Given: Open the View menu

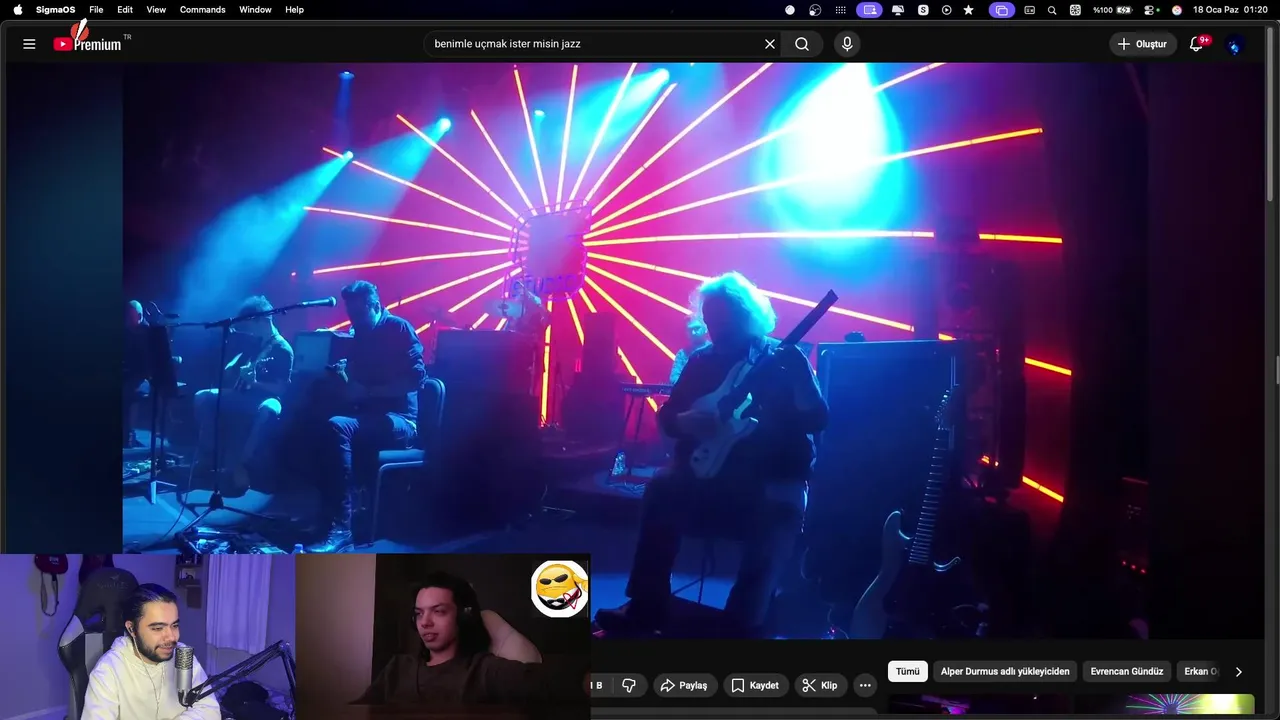Looking at the screenshot, I should (x=156, y=10).
